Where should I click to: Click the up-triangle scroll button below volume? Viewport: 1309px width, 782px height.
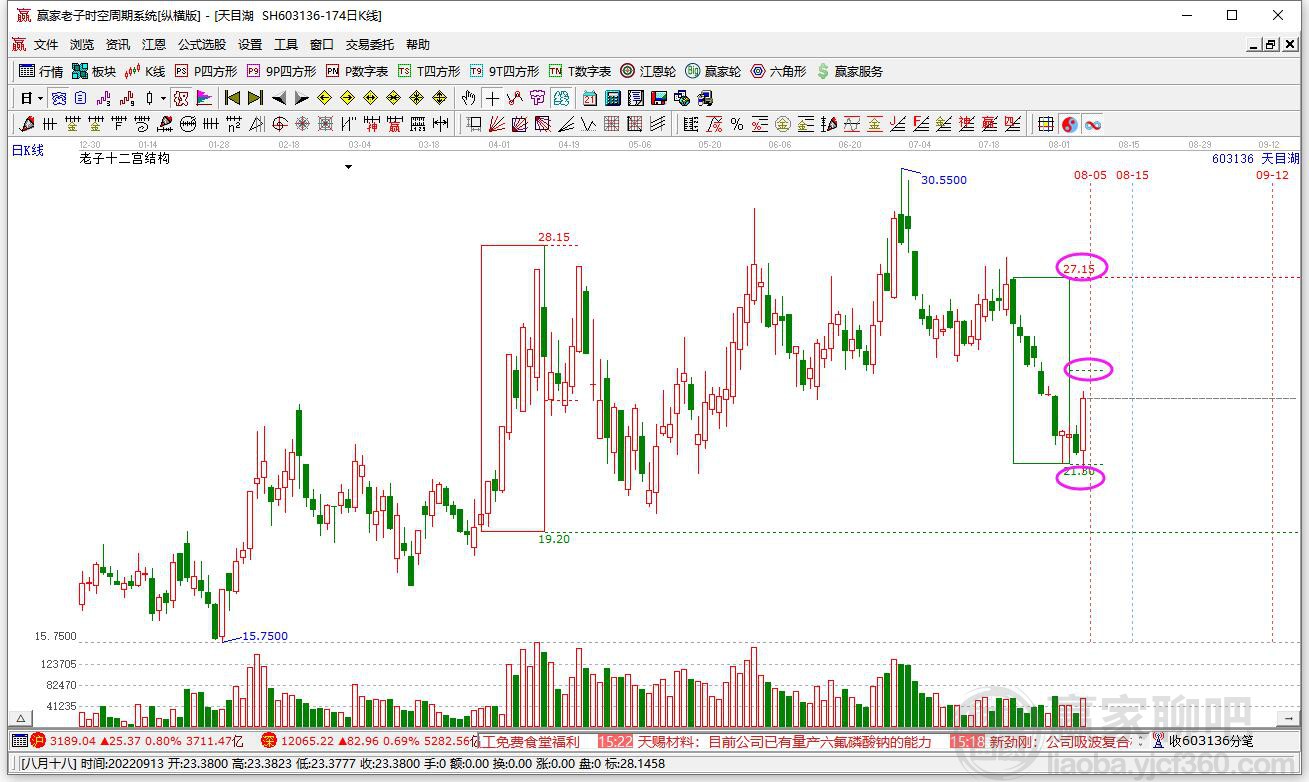pos(19,718)
